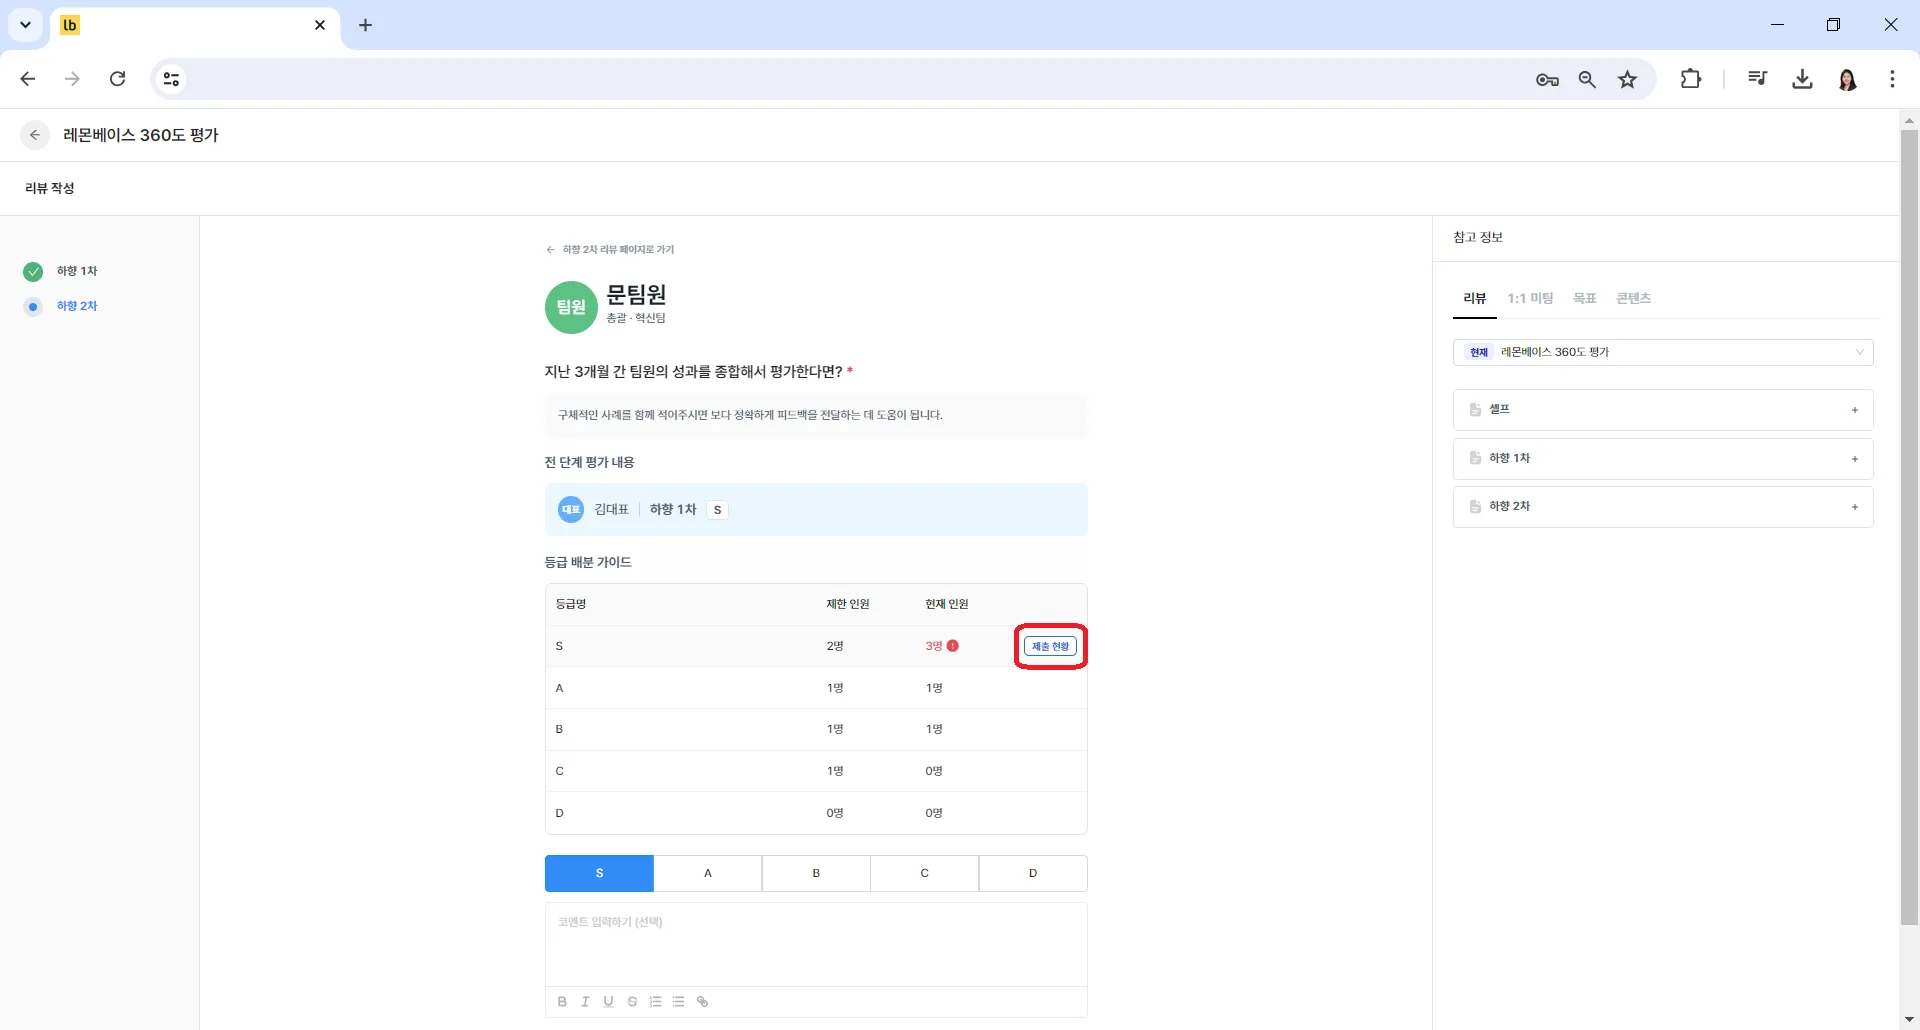Open the browser extensions menu
This screenshot has width=1920, height=1030.
click(x=1691, y=79)
